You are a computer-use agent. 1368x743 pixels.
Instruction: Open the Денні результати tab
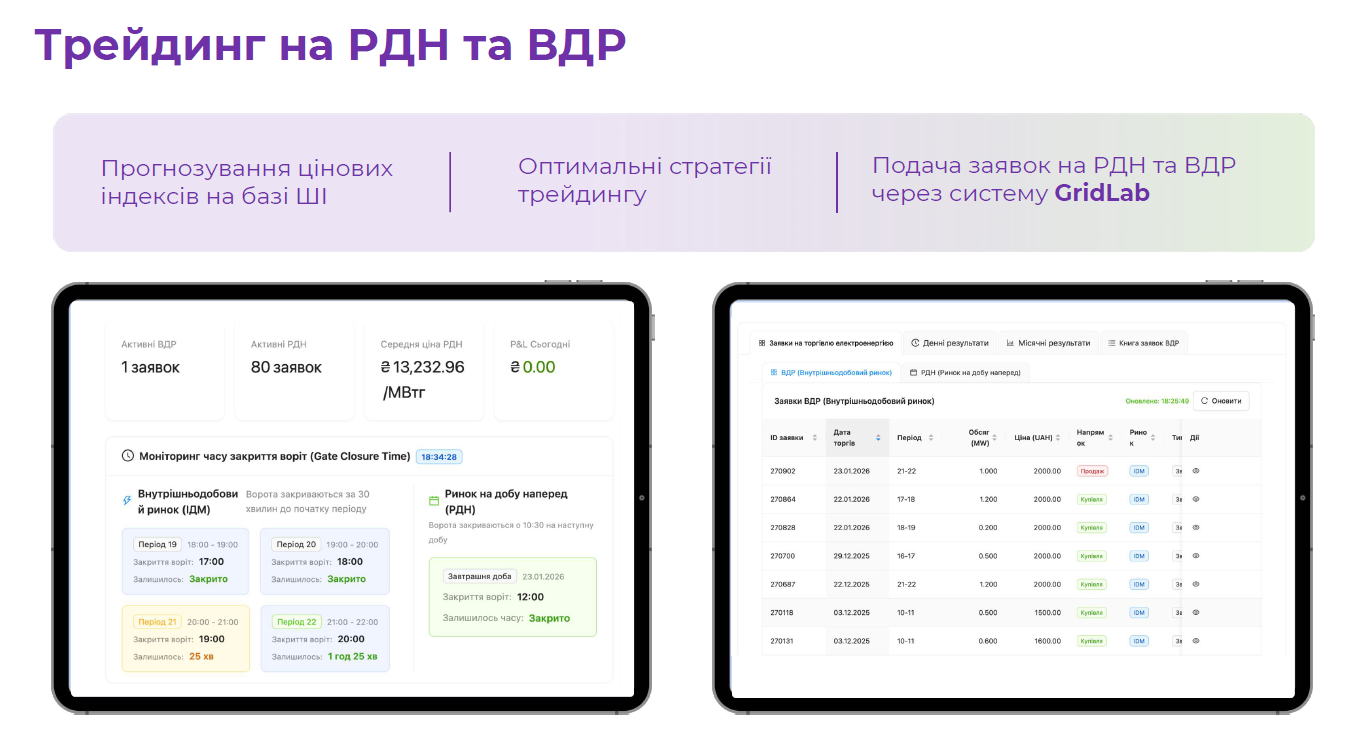950,343
